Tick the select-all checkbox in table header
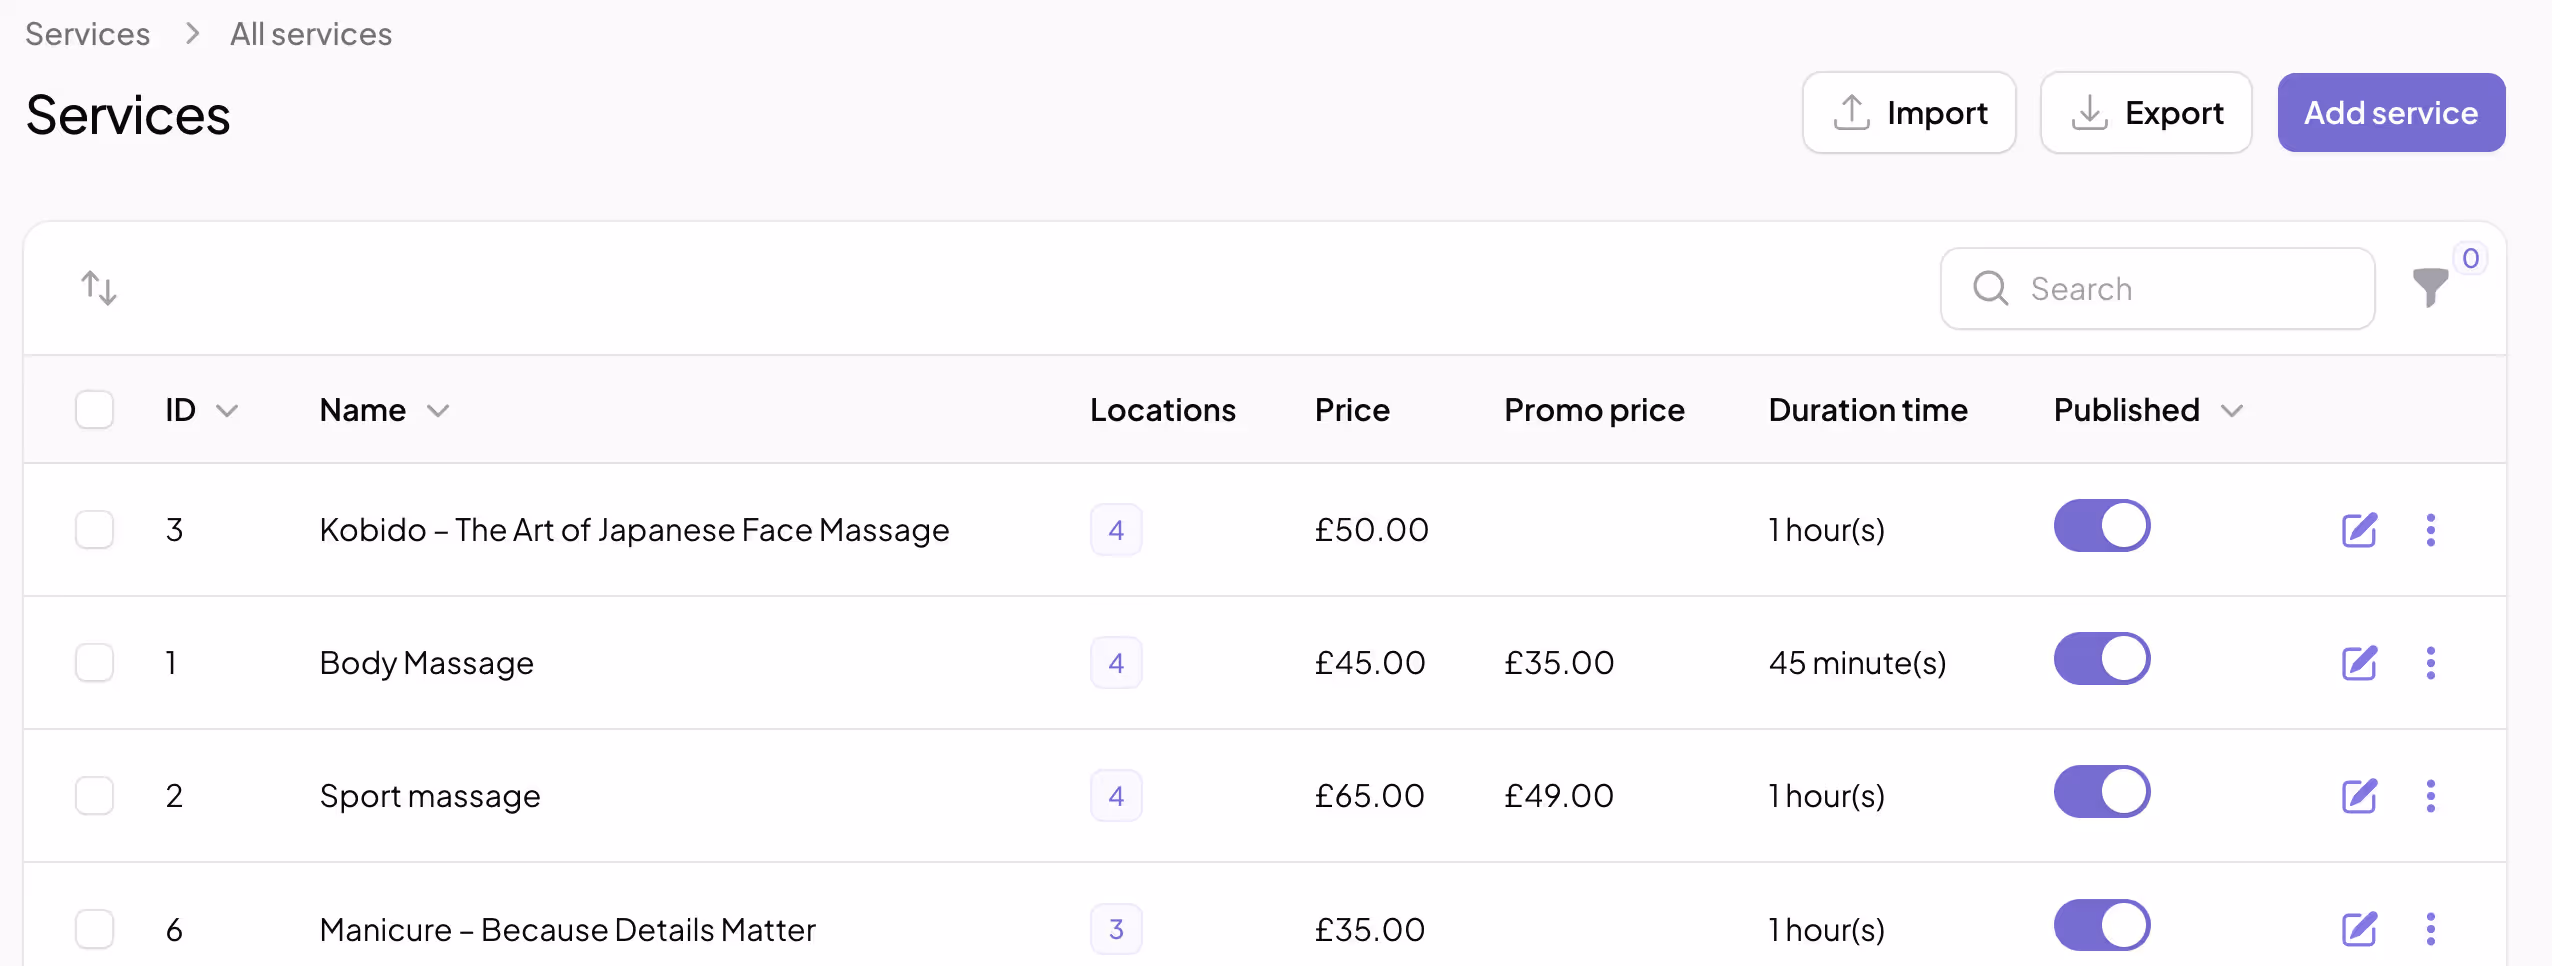Image resolution: width=2552 pixels, height=966 pixels. pyautogui.click(x=95, y=410)
